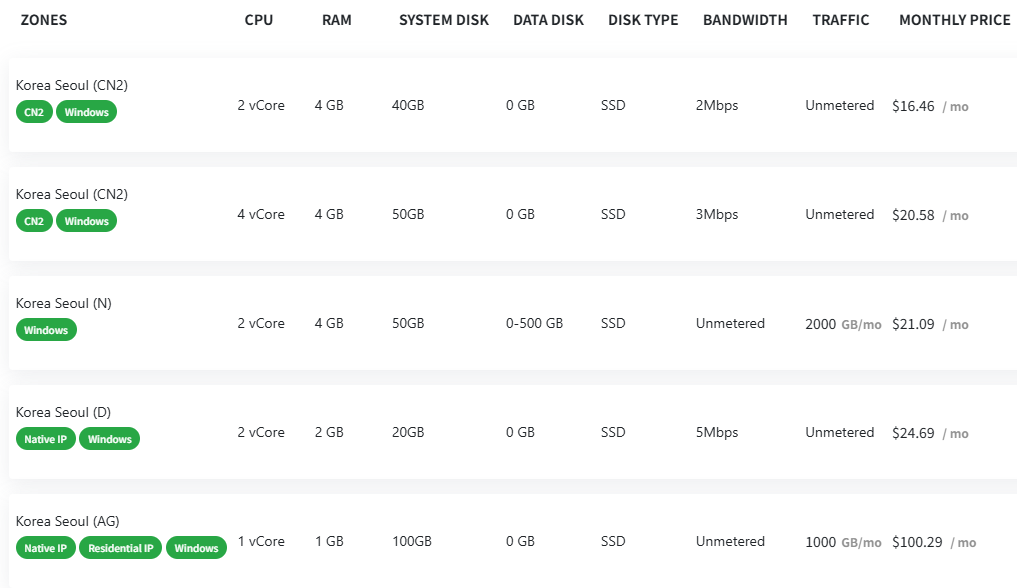
Task: Click the Windows badge under Korea Seoul (N)
Action: point(46,330)
